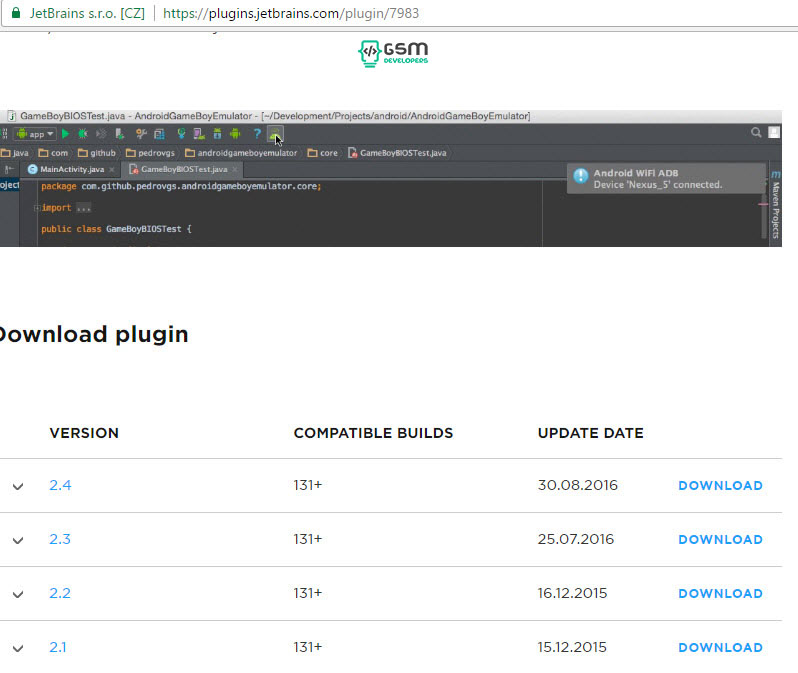Click the AVD Manager phone icon
The height and width of the screenshot is (673, 798).
(x=199, y=134)
